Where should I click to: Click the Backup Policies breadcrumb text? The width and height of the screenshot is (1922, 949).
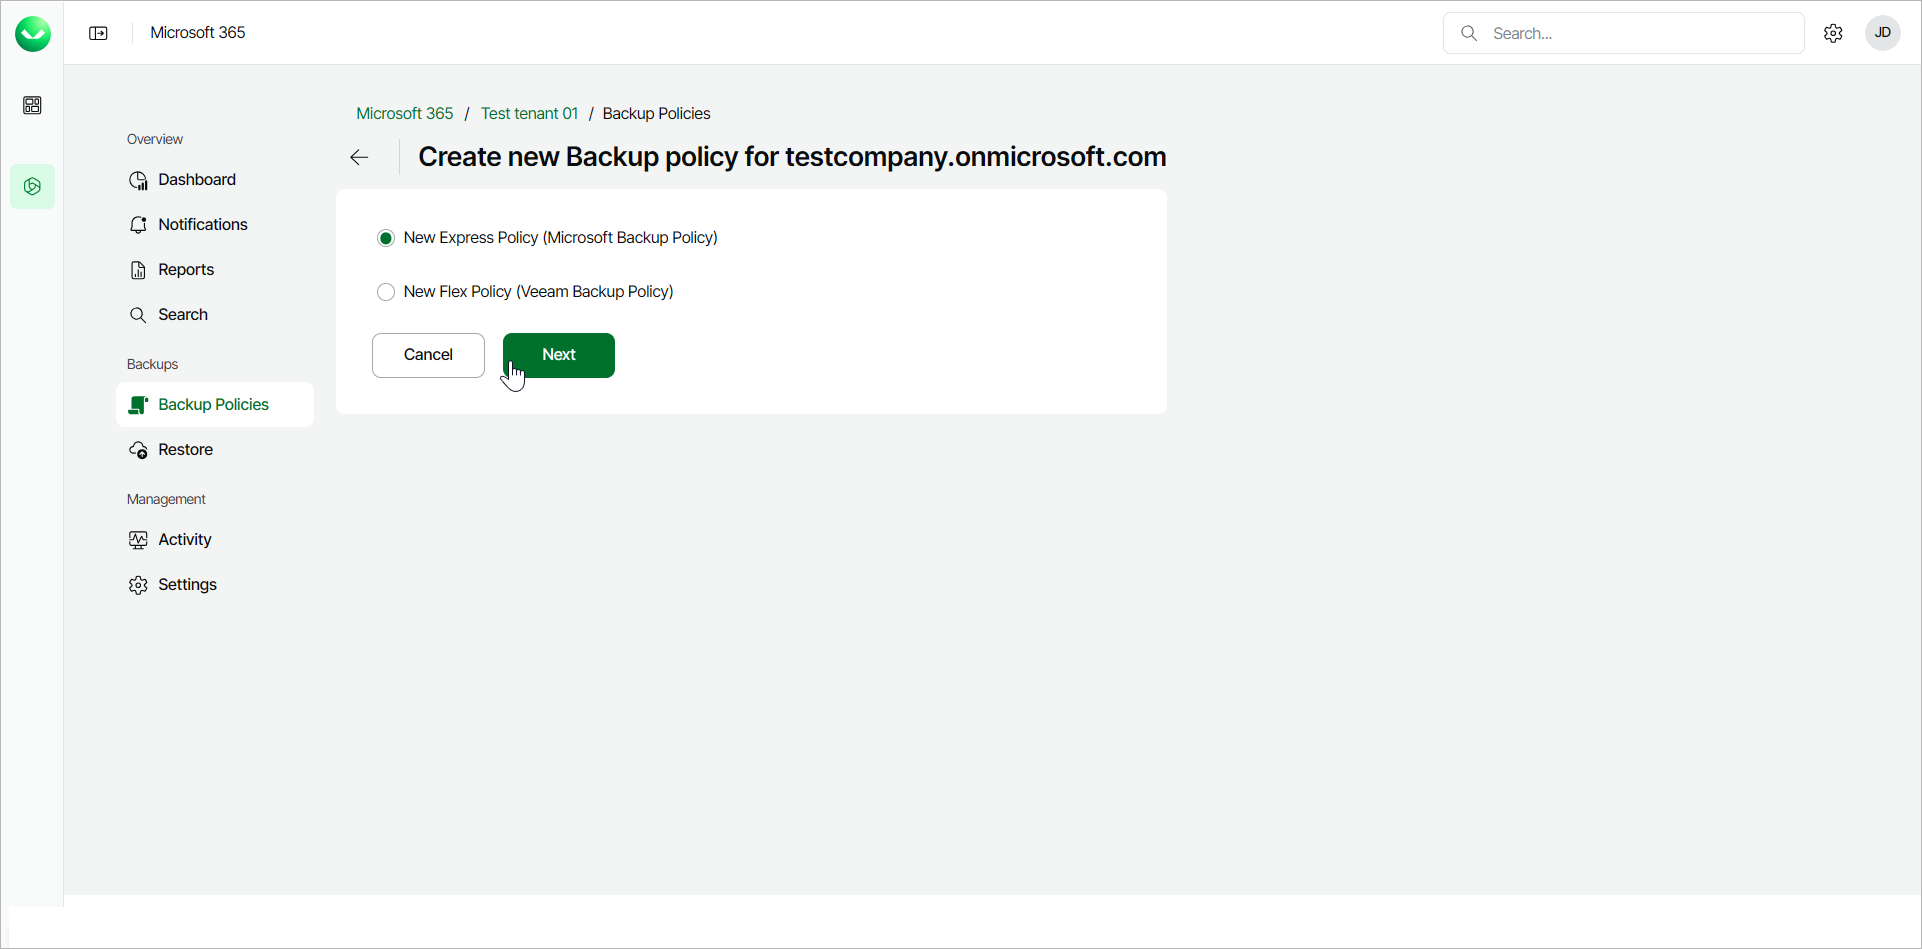656,114
